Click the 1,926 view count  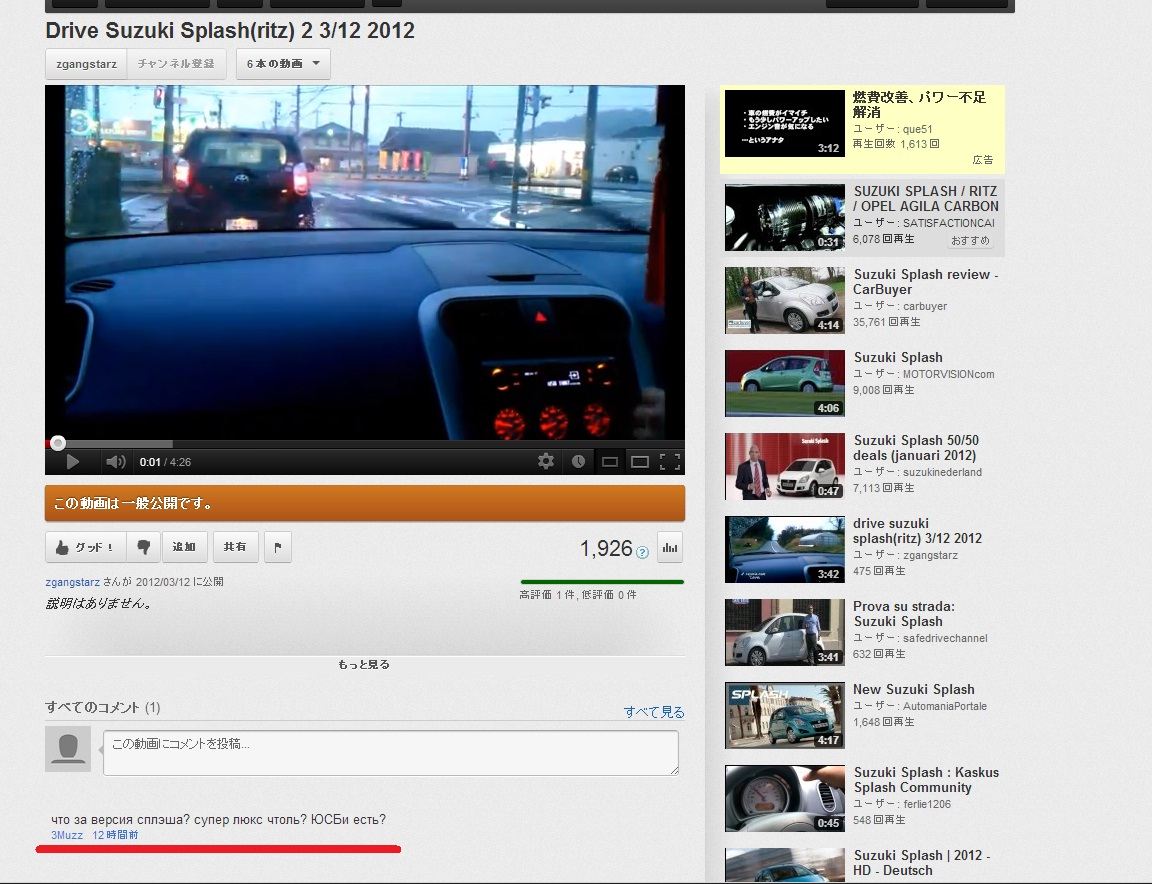click(606, 548)
